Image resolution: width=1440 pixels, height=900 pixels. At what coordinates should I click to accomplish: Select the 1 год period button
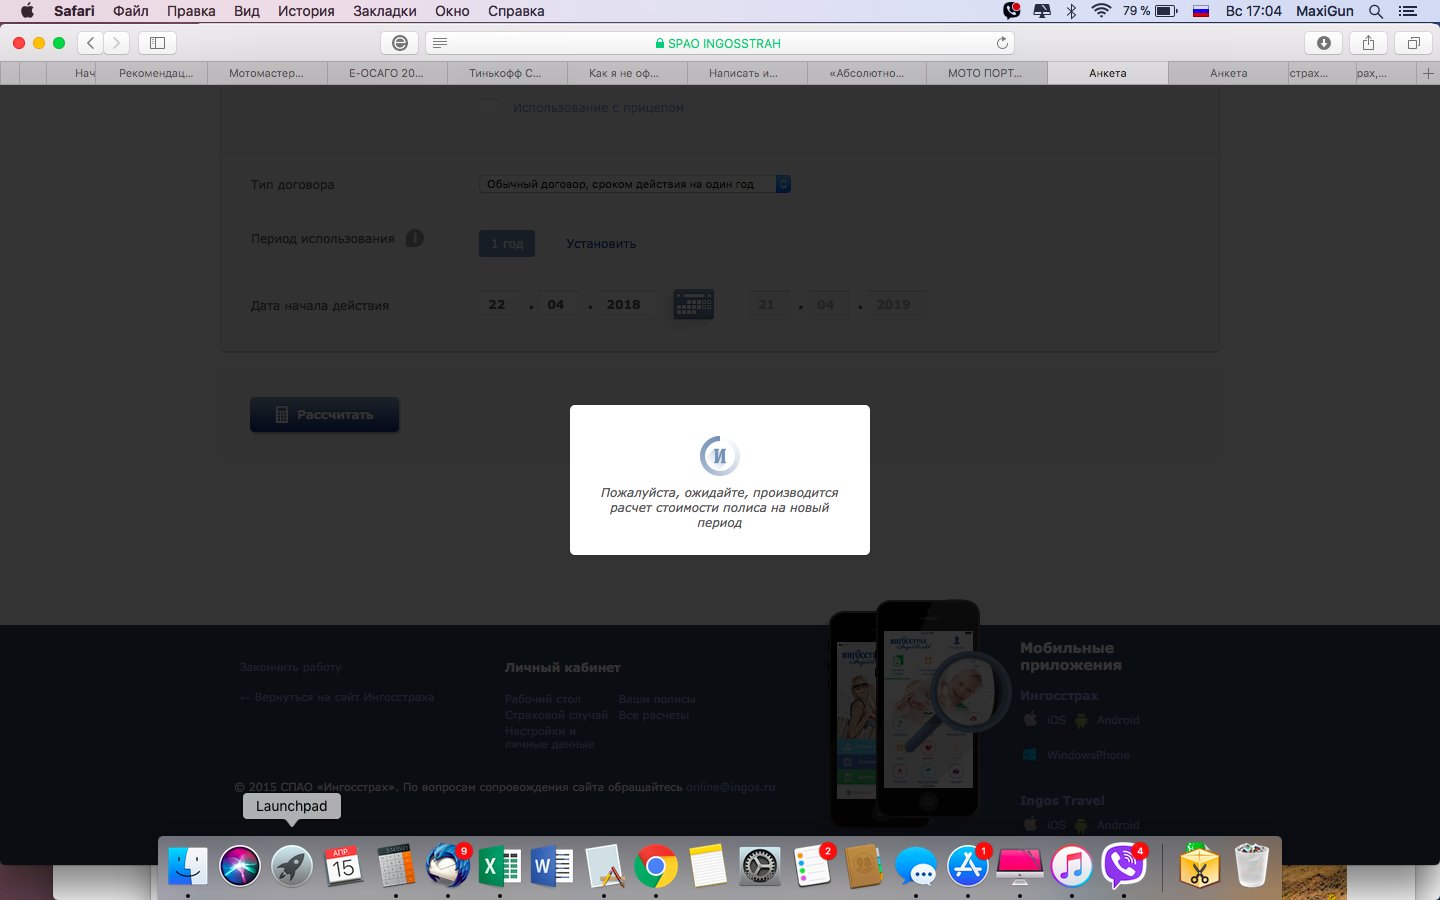coord(507,244)
